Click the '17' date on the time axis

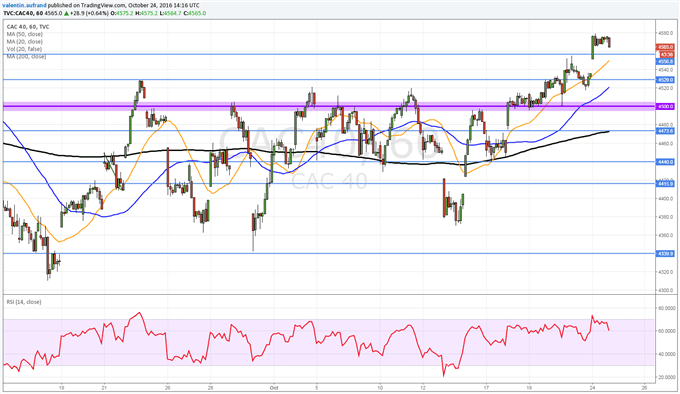[486, 387]
